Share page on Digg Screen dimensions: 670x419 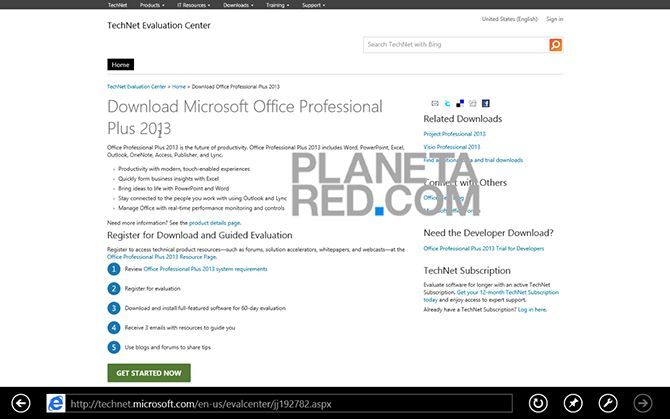click(473, 103)
